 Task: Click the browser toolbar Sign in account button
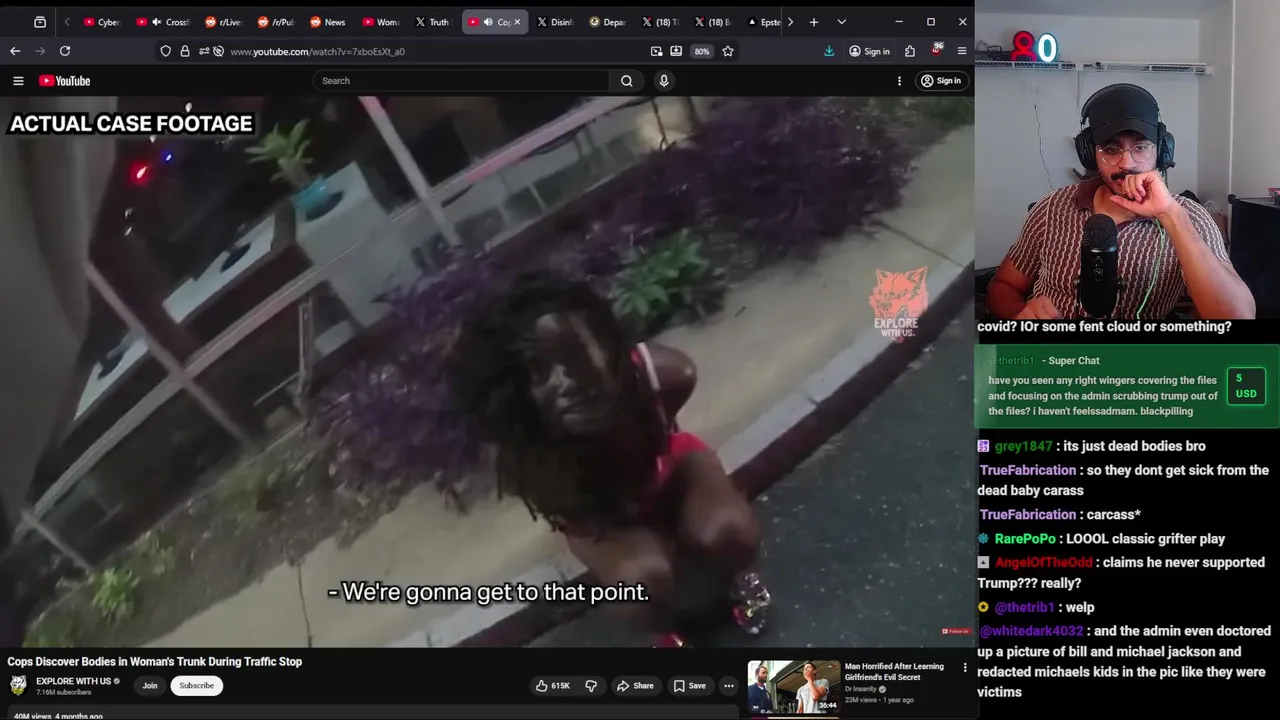click(x=869, y=51)
